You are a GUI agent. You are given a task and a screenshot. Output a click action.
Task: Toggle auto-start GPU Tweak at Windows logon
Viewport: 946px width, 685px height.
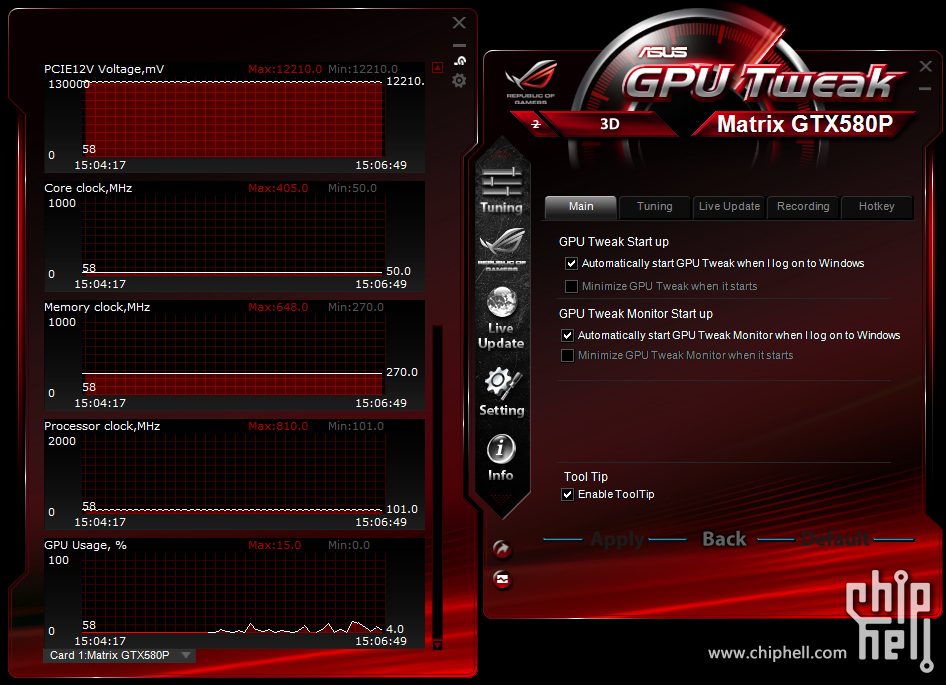click(x=571, y=264)
